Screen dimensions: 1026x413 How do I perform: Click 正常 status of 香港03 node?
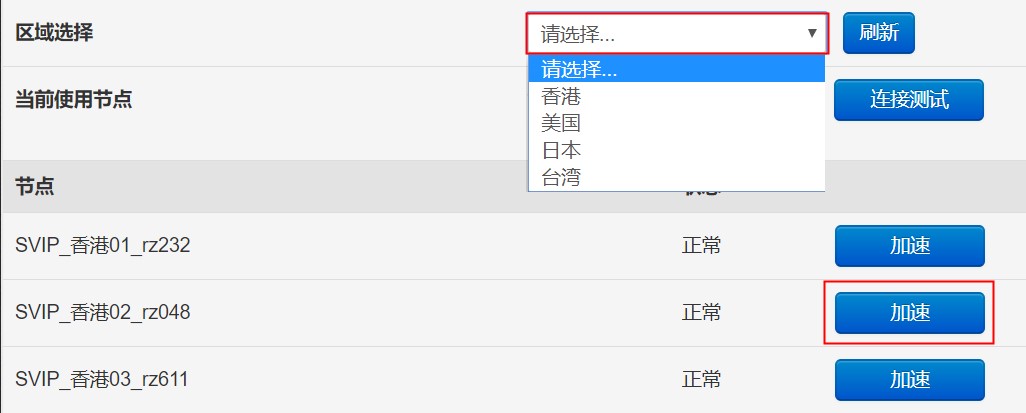tap(701, 380)
